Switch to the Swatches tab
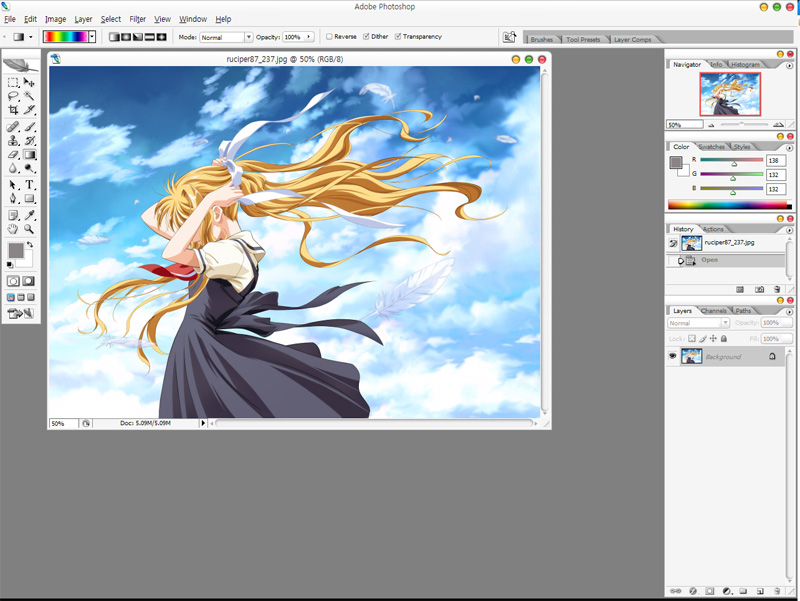The height and width of the screenshot is (601, 800). [711, 147]
